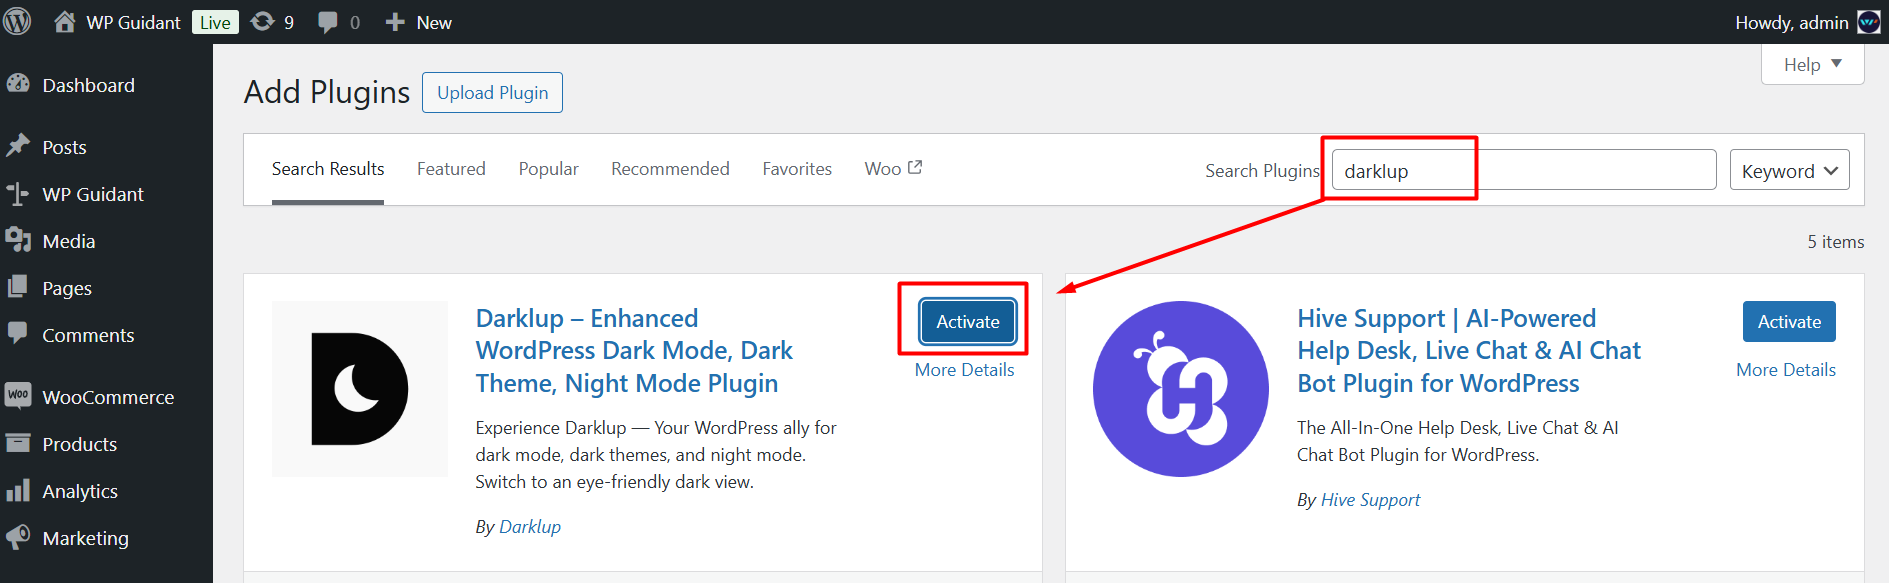1889x583 pixels.
Task: Switch to the Favorites tab
Action: click(797, 169)
